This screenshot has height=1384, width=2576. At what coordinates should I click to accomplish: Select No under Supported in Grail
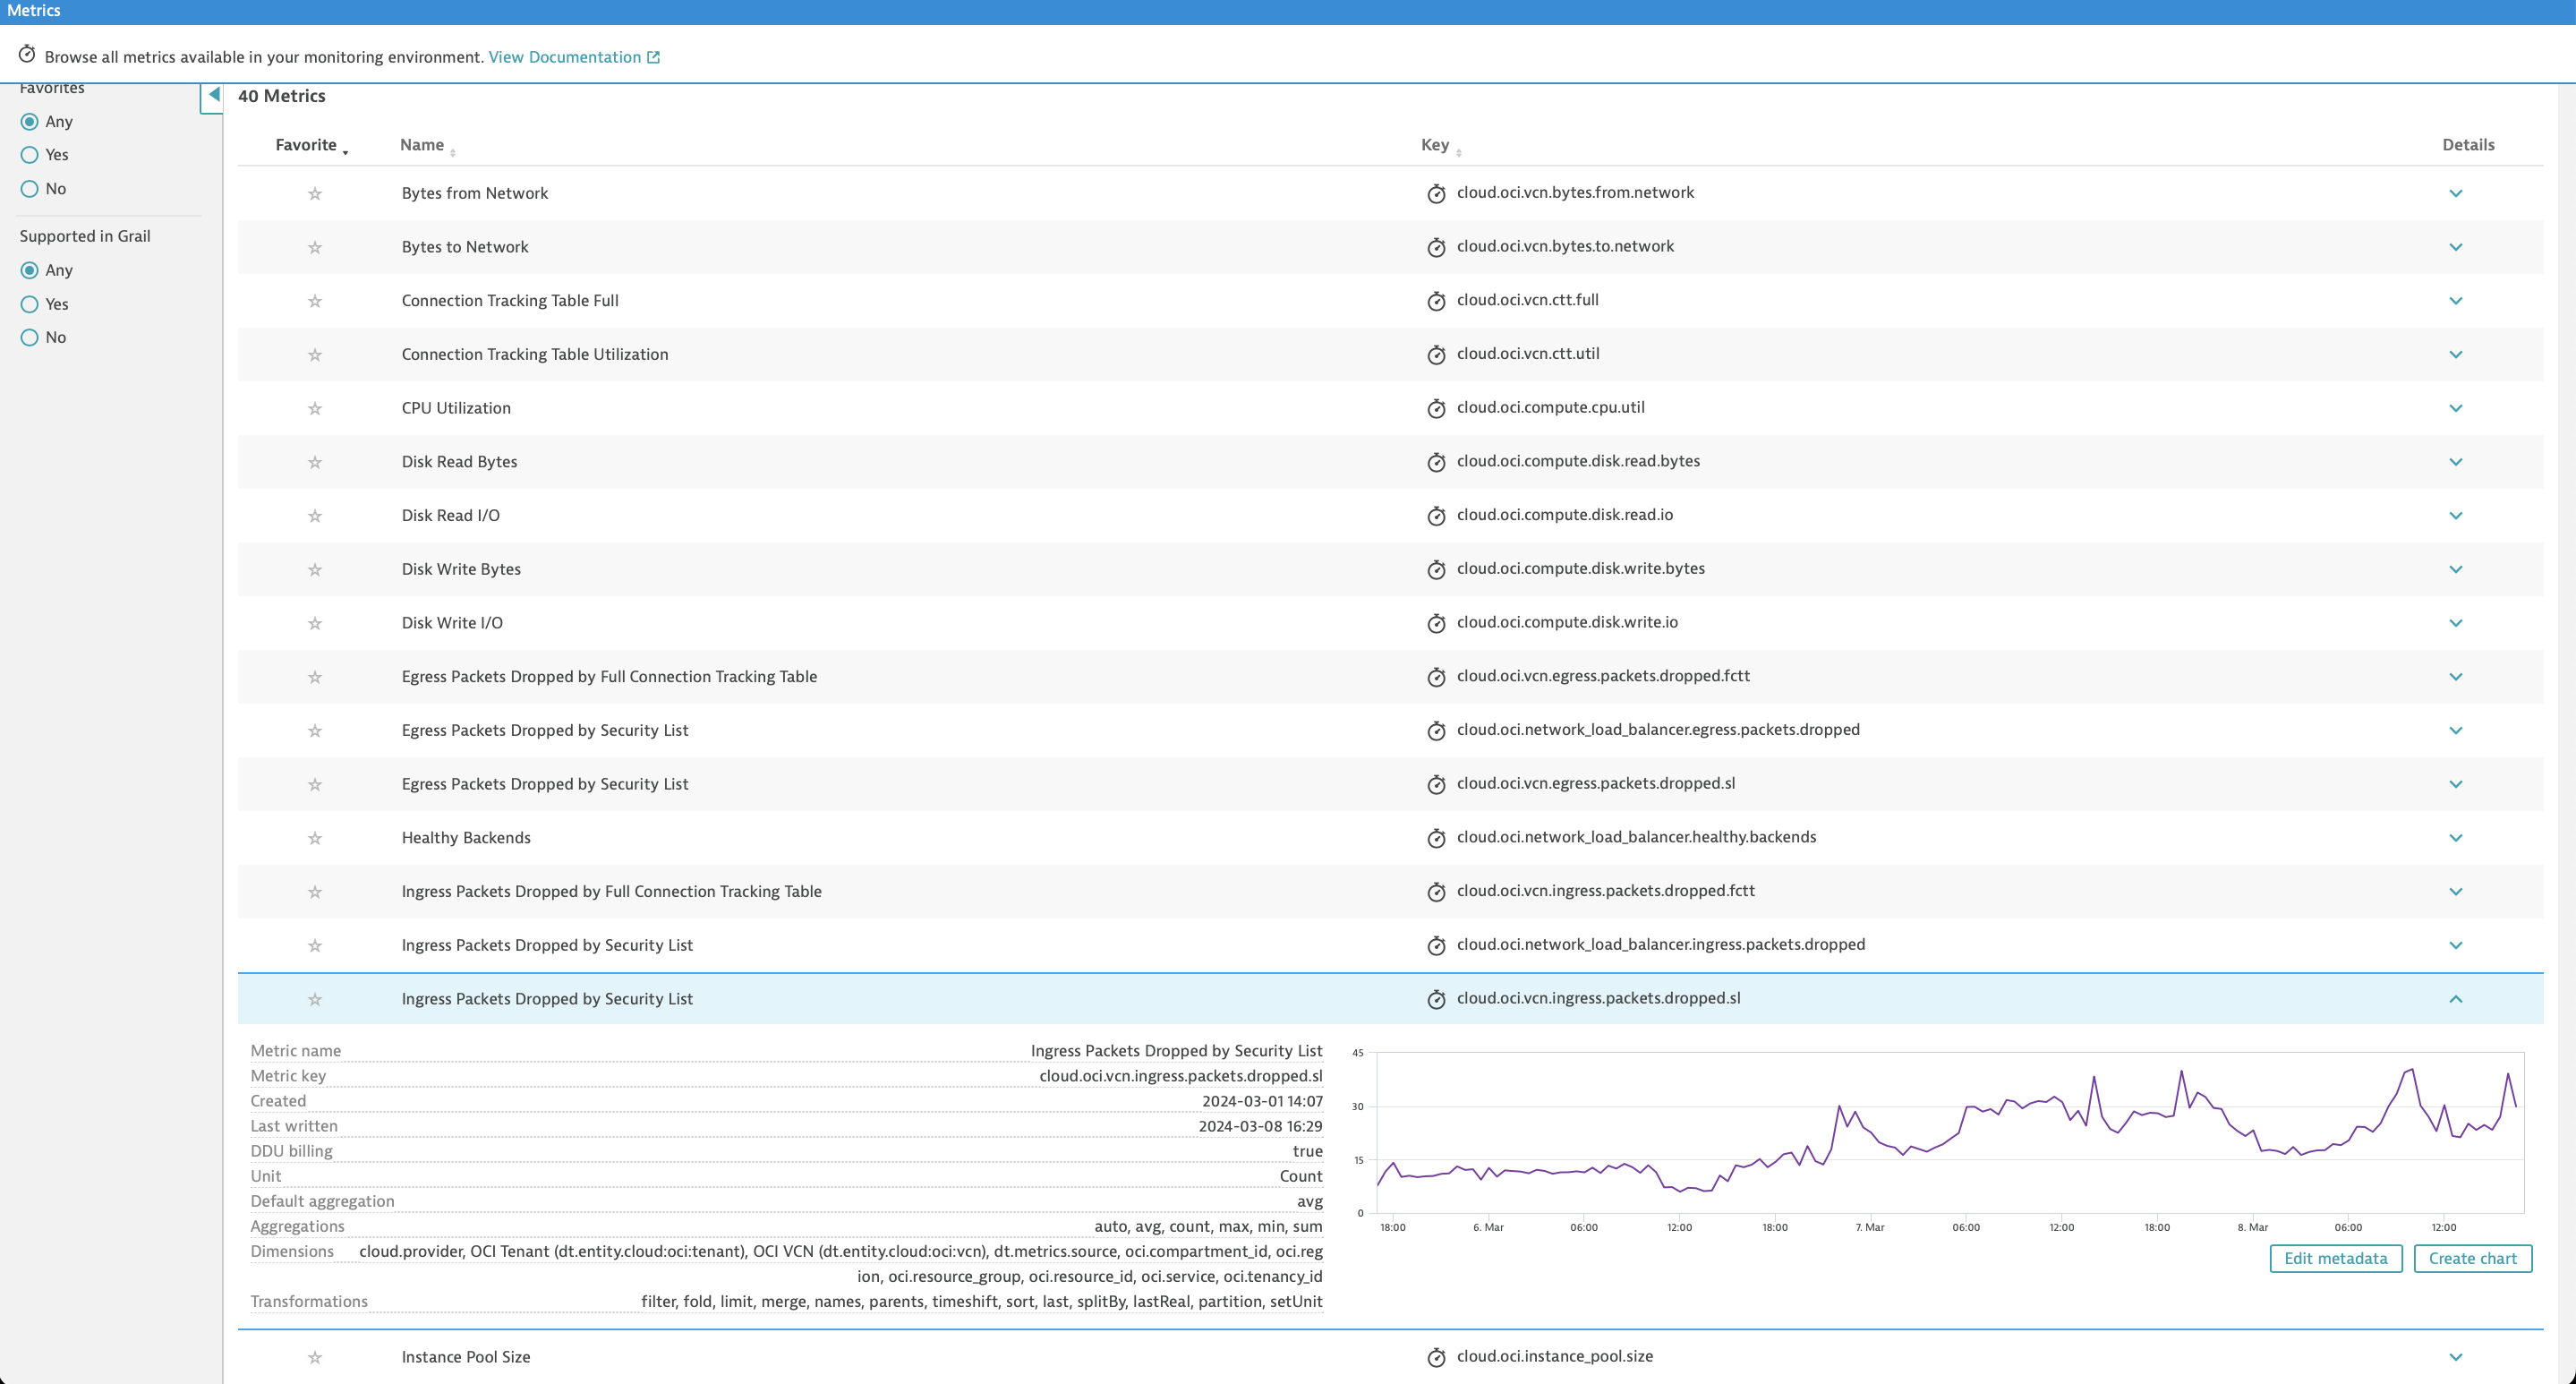30,338
